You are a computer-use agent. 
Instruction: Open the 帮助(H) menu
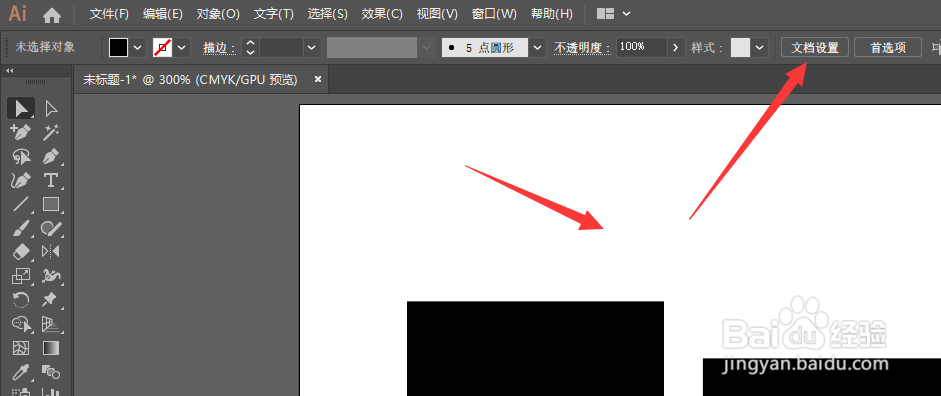pos(552,14)
